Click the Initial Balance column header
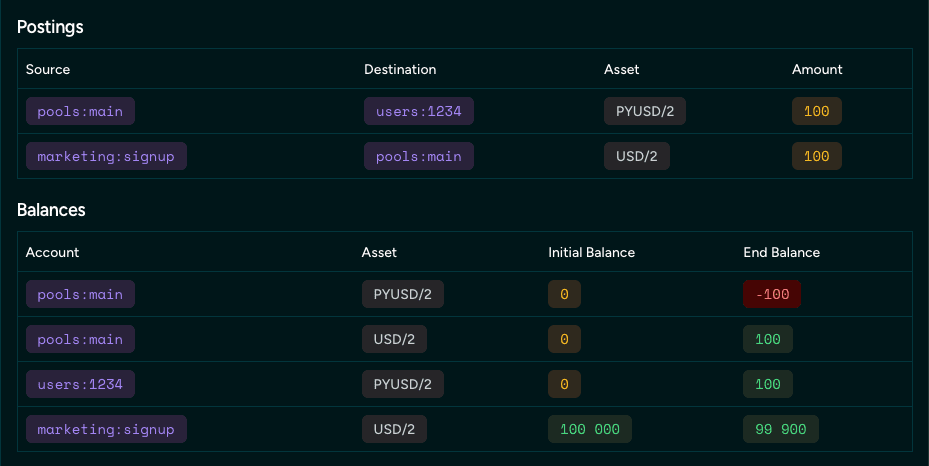929x466 pixels. [591, 253]
